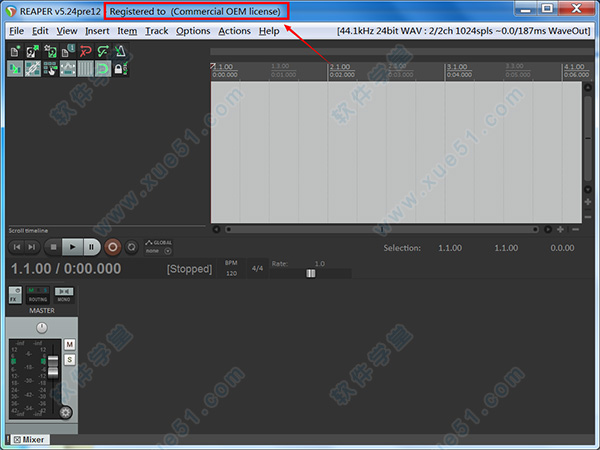This screenshot has width=600, height=450.
Task: Click the Undo icon in toolbar
Action: [x=85, y=50]
